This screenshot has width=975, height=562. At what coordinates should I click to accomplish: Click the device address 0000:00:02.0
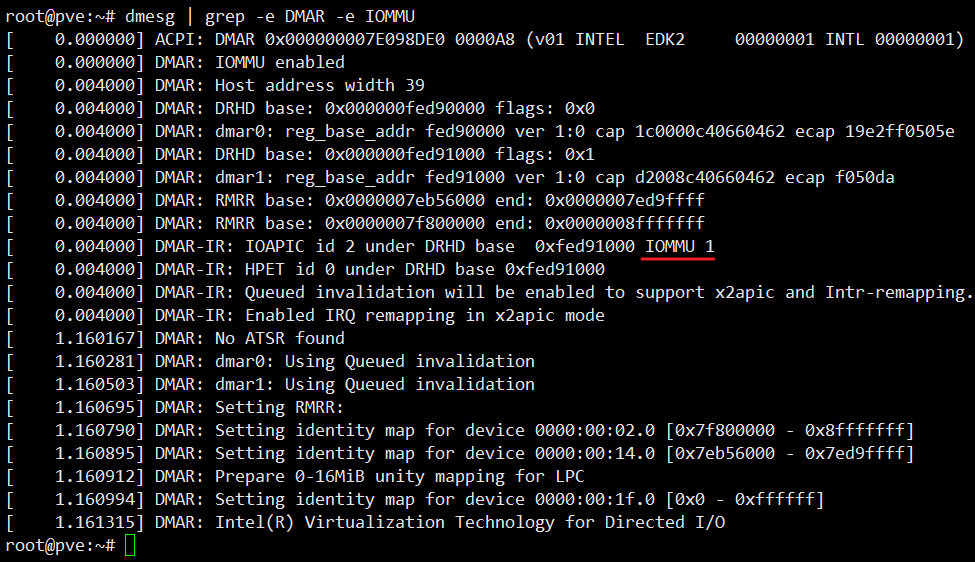pos(594,430)
